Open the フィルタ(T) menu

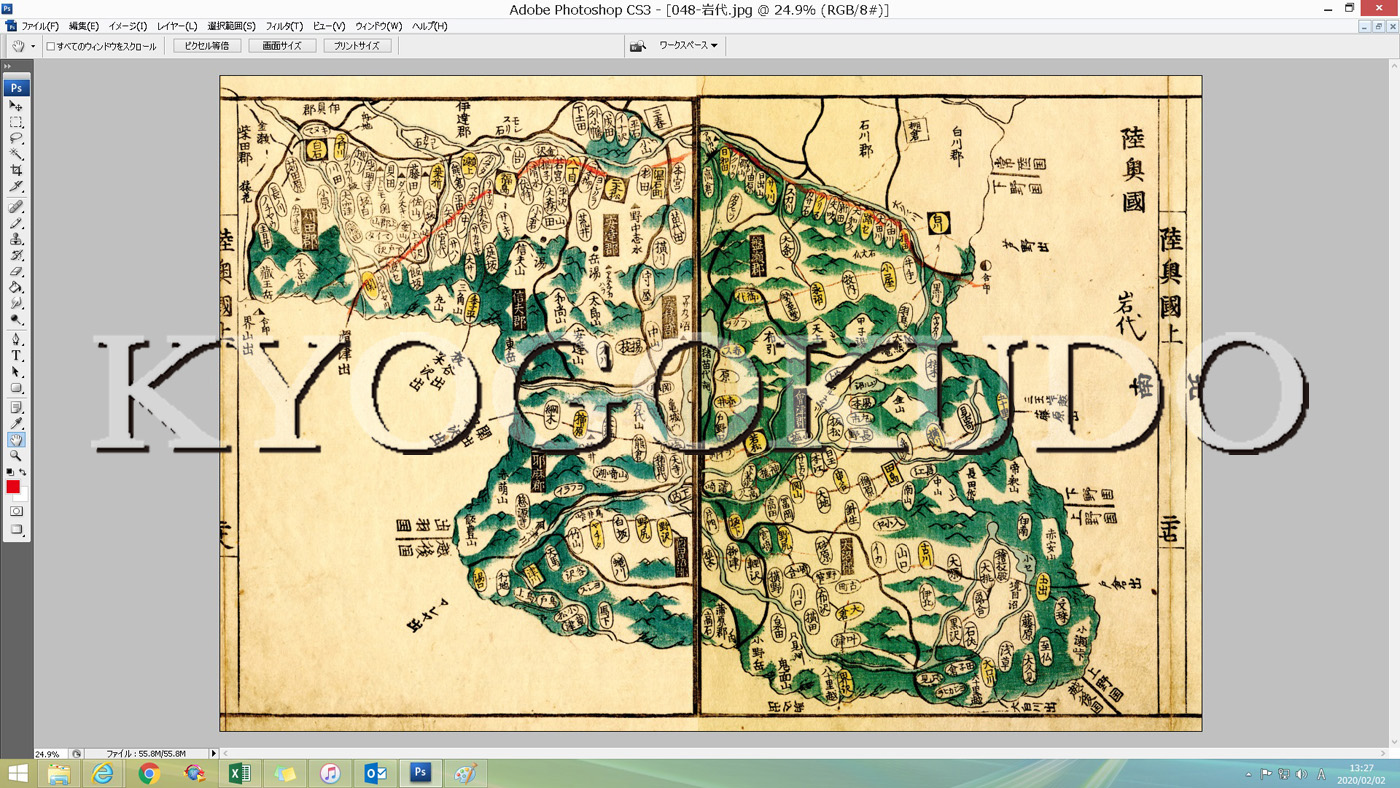(285, 26)
